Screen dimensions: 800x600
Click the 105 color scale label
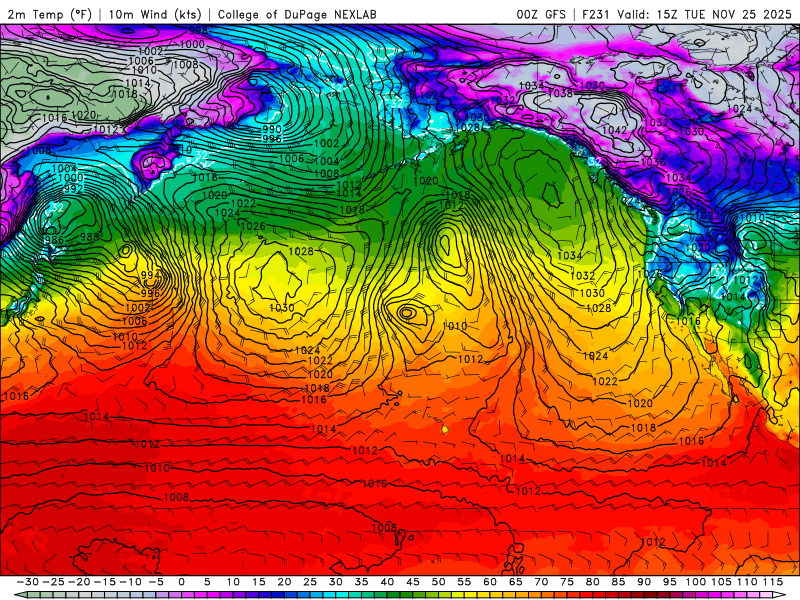(x=721, y=582)
